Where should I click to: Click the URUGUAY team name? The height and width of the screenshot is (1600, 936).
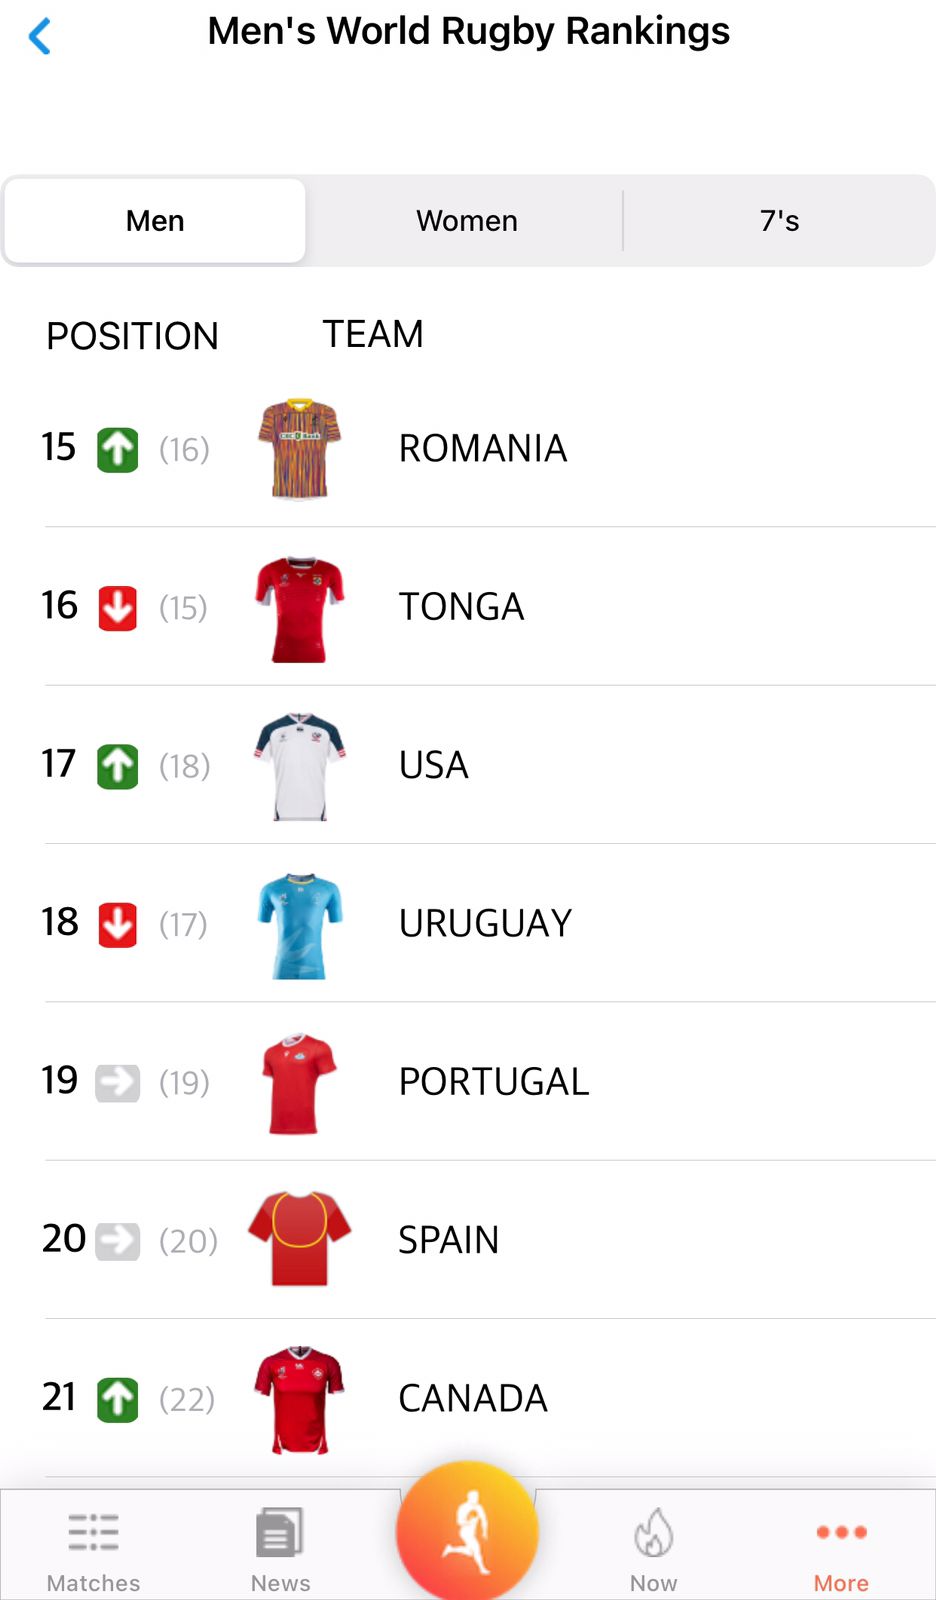(485, 924)
